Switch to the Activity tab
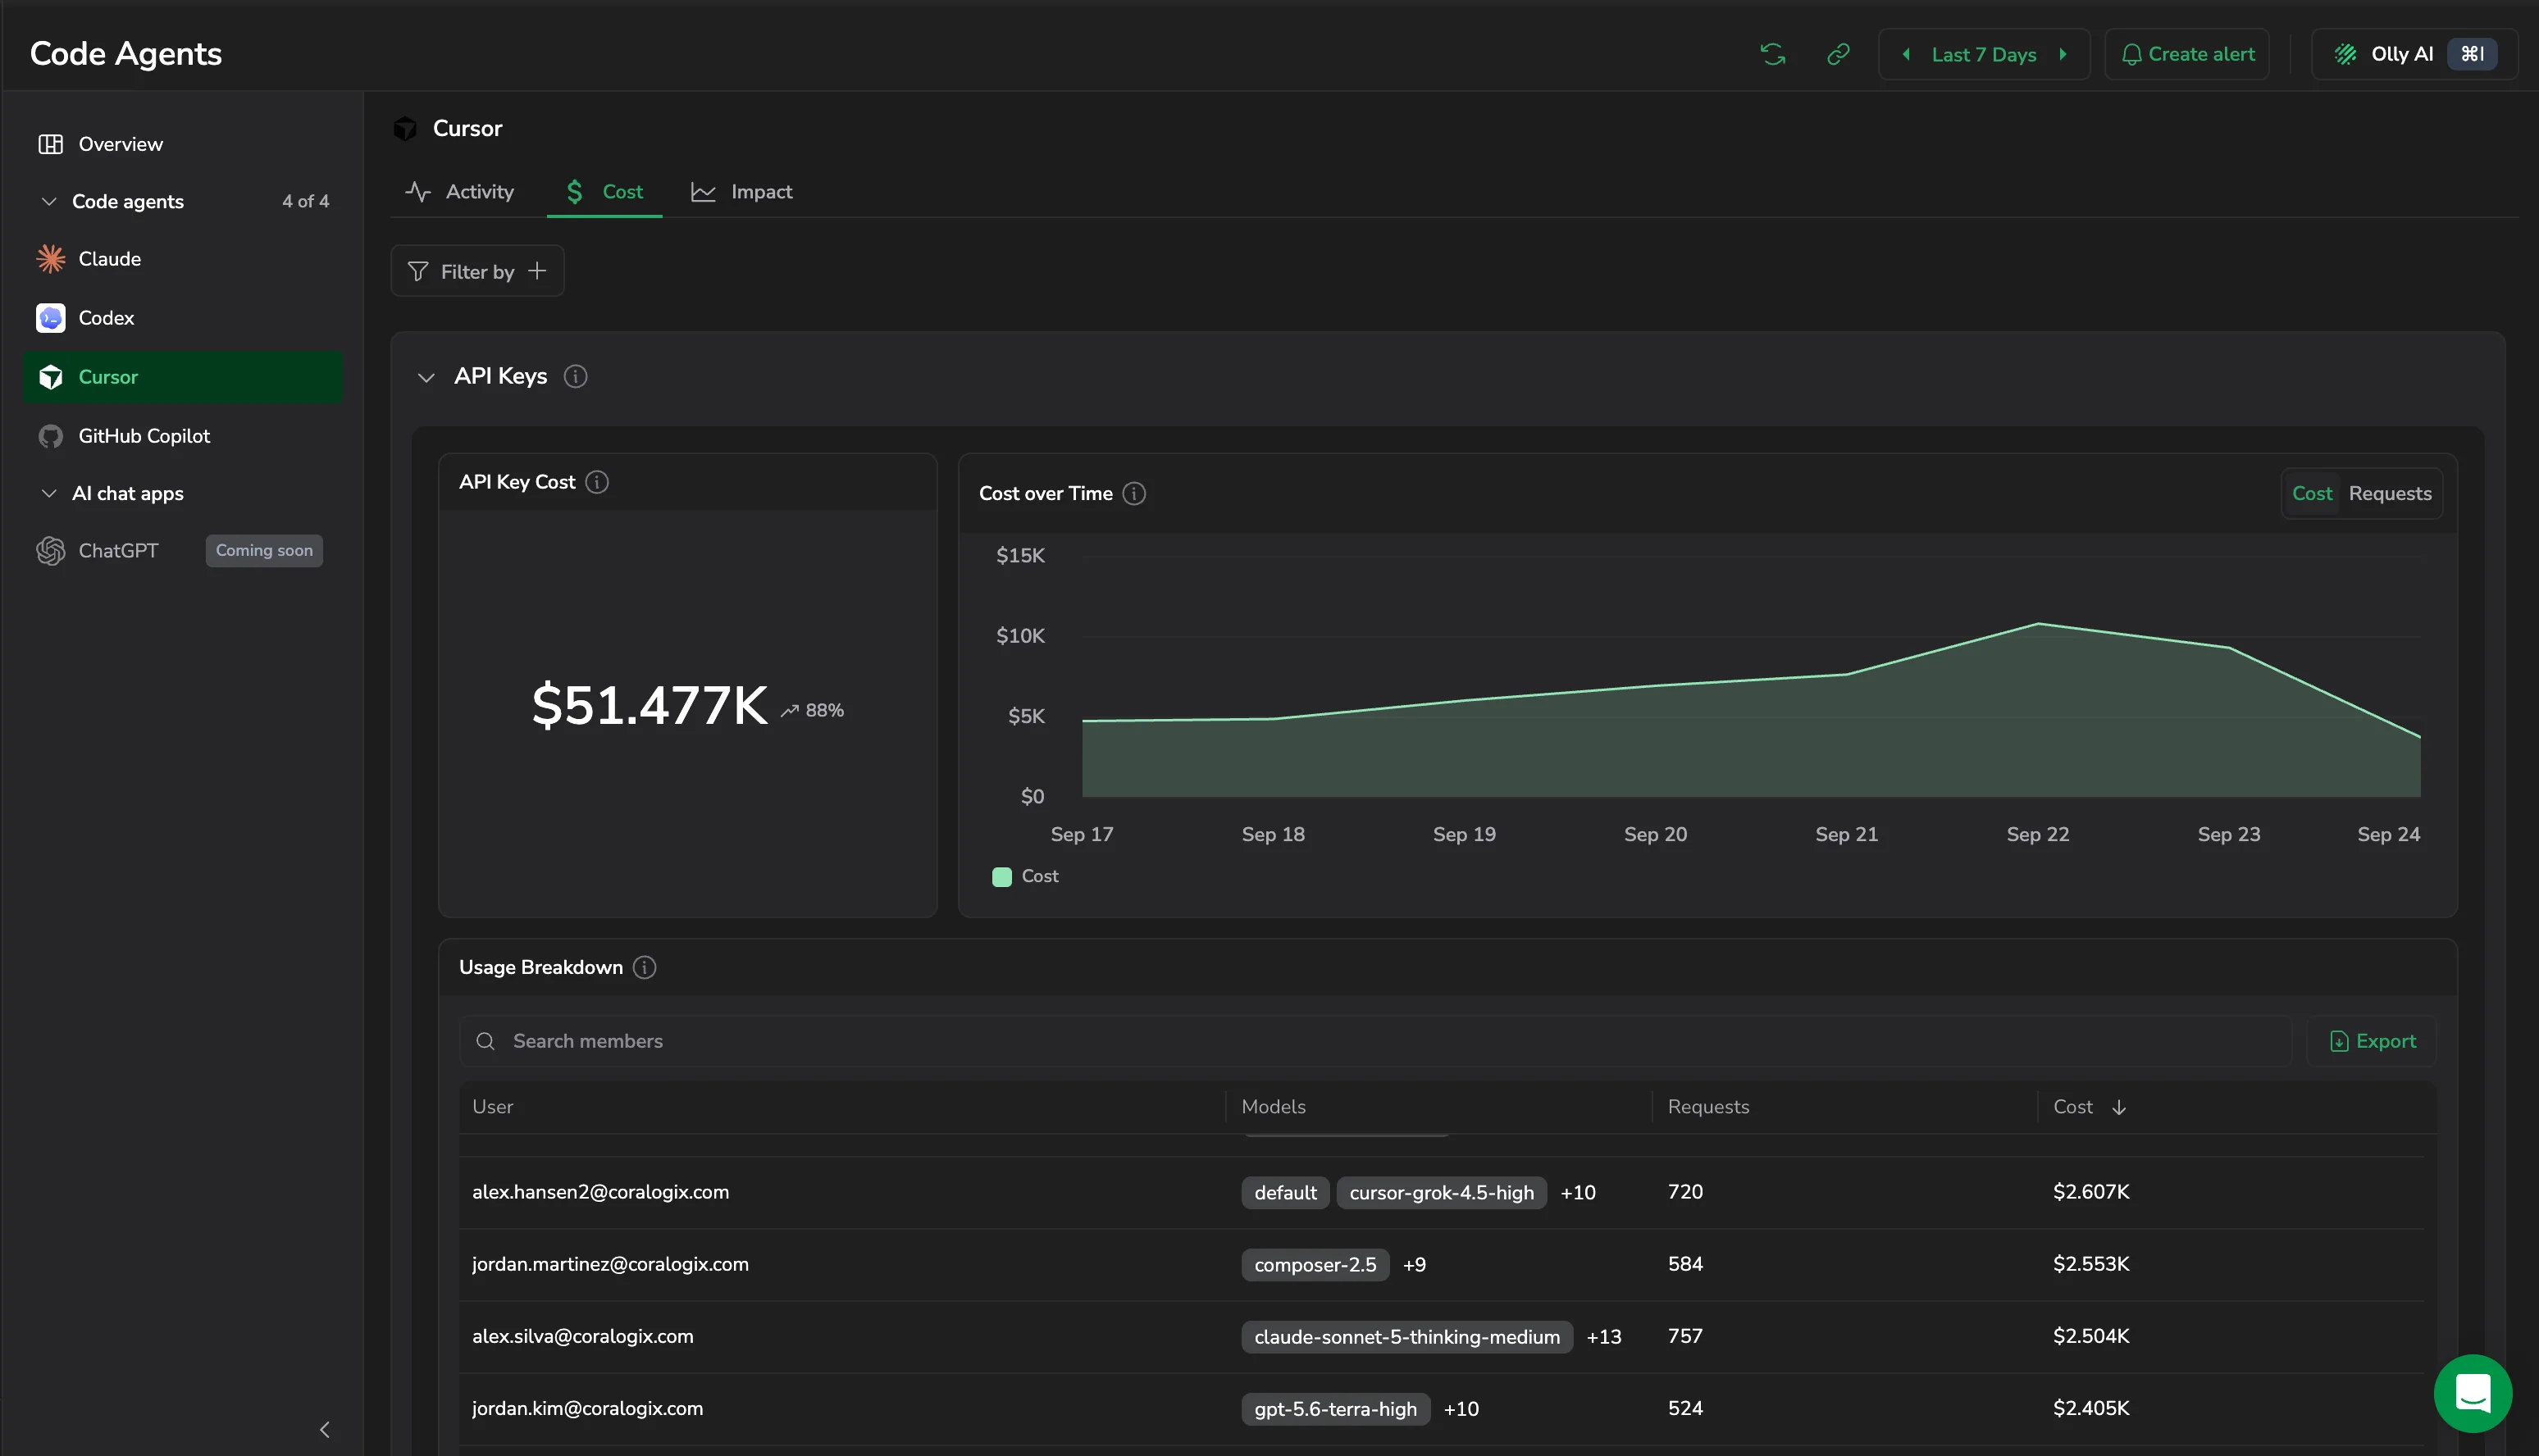The height and width of the screenshot is (1456, 2539). point(460,192)
